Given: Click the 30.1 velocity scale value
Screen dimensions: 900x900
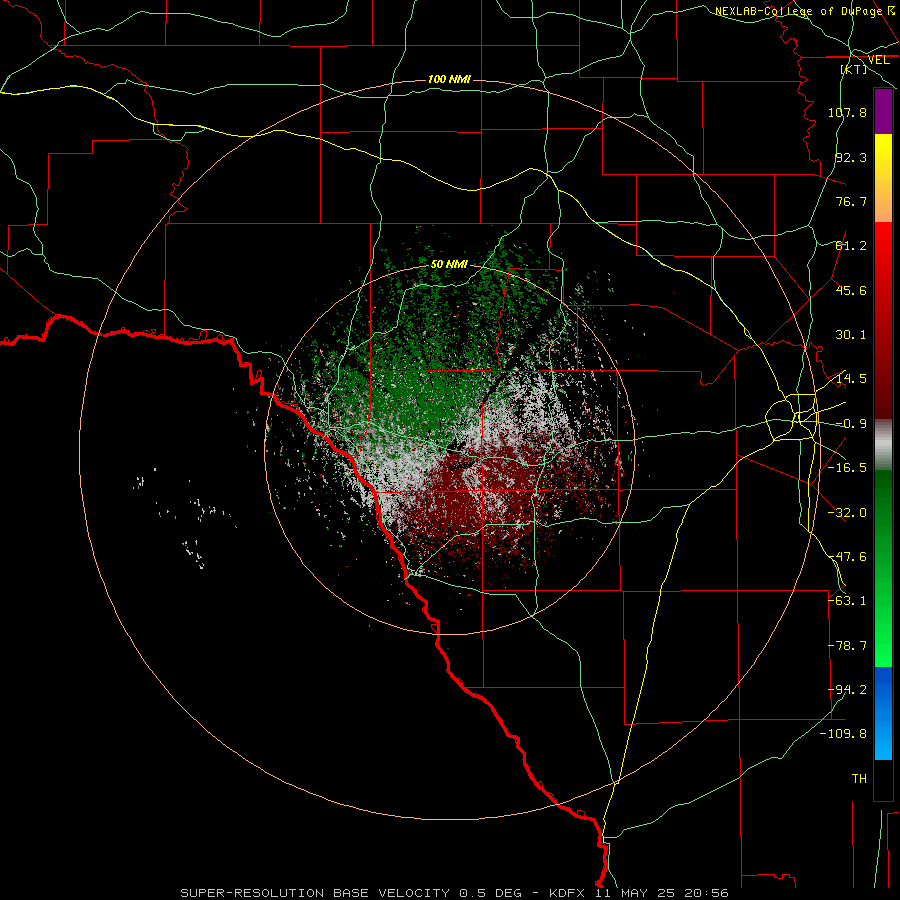Looking at the screenshot, I should [x=851, y=335].
